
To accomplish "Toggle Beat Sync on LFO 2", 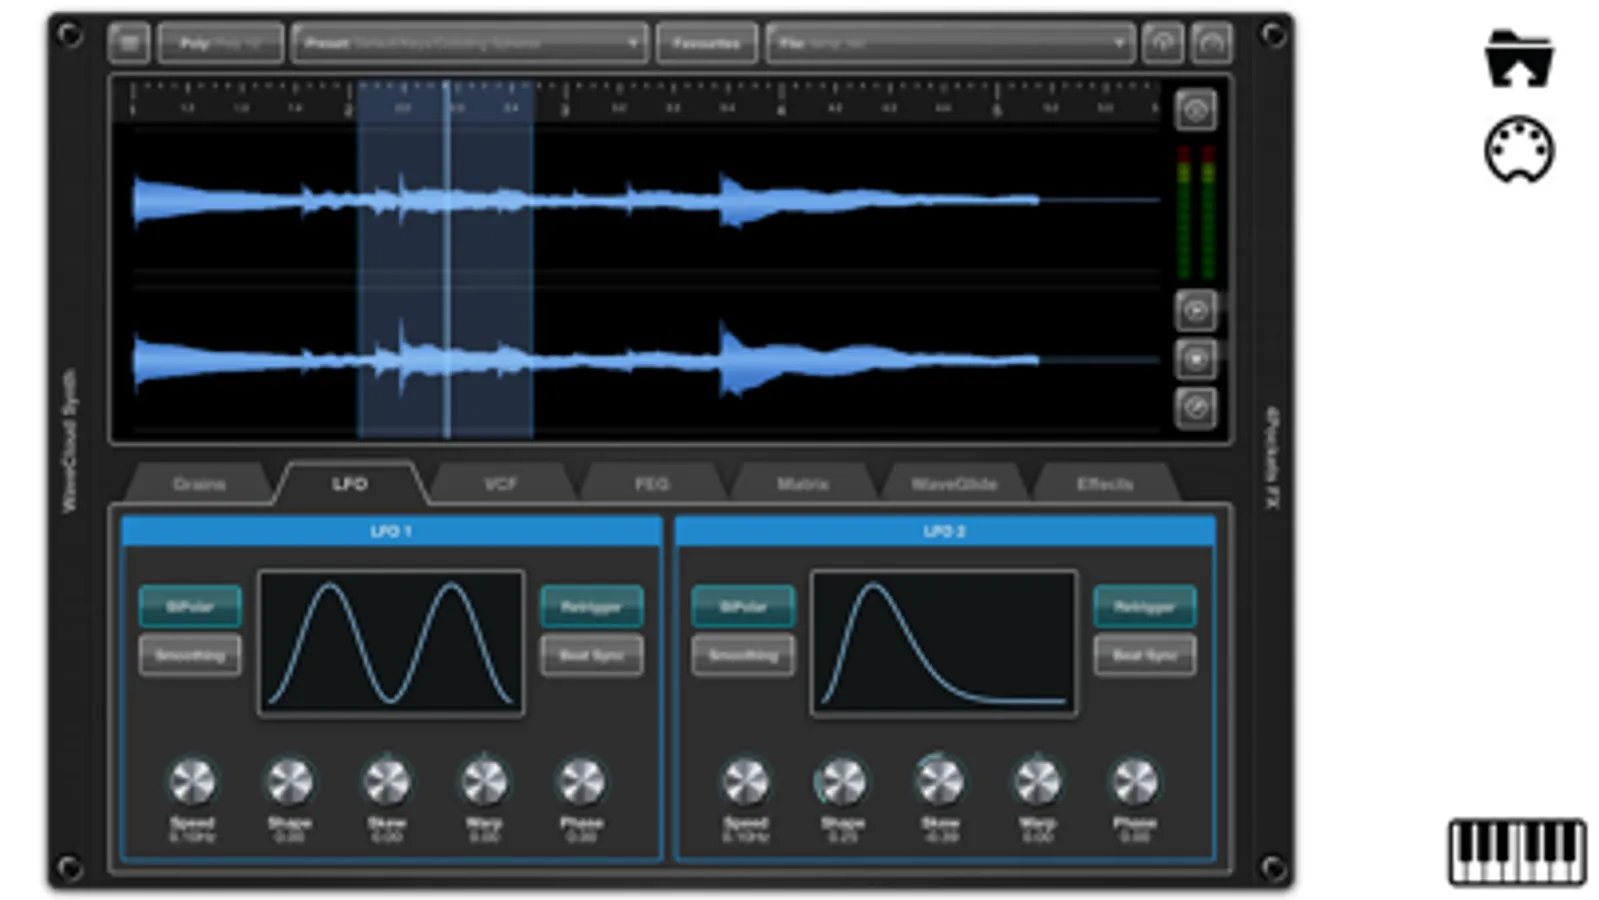I will [1145, 656].
